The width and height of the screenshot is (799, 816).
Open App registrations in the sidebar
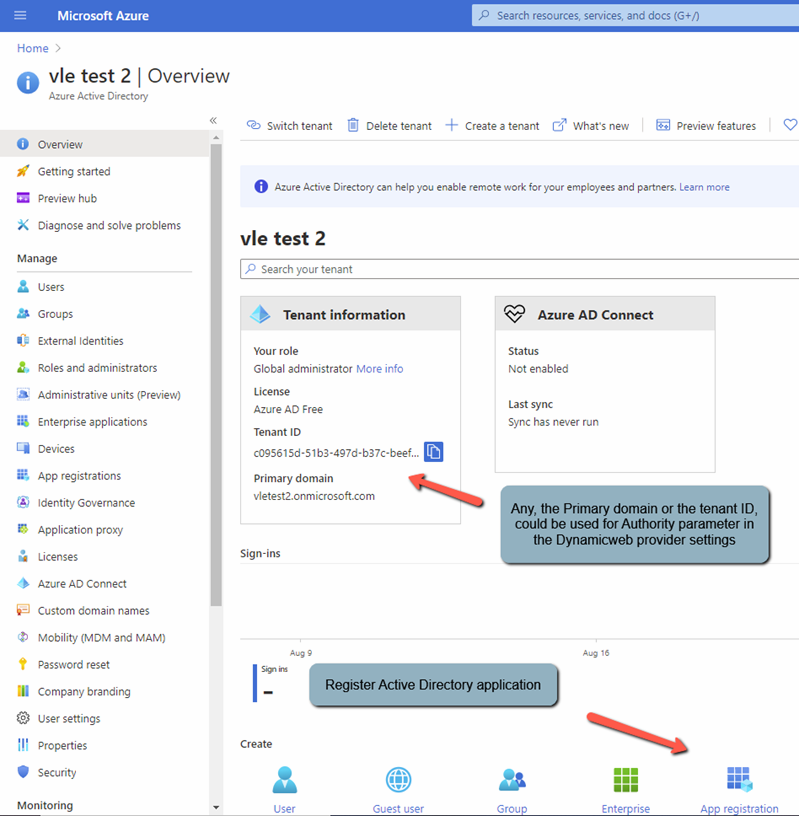(79, 476)
